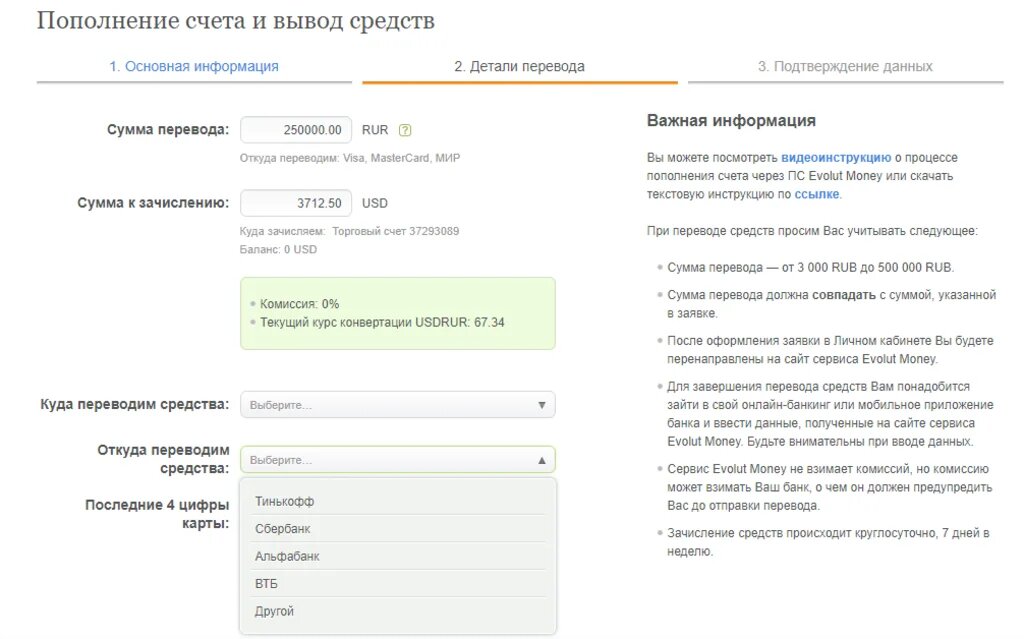The width and height of the screenshot is (1024, 639).
Task: Click the Сумма к зачислению field
Action: [296, 203]
